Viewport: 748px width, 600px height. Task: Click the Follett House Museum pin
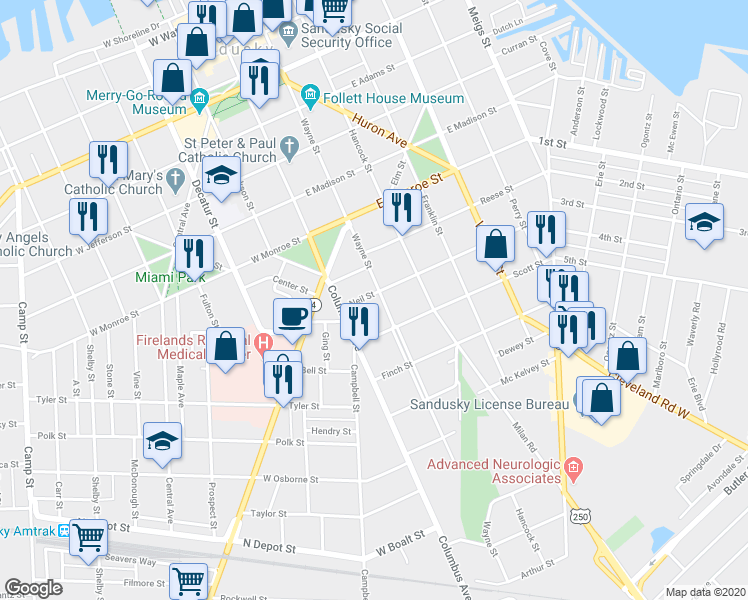(311, 94)
